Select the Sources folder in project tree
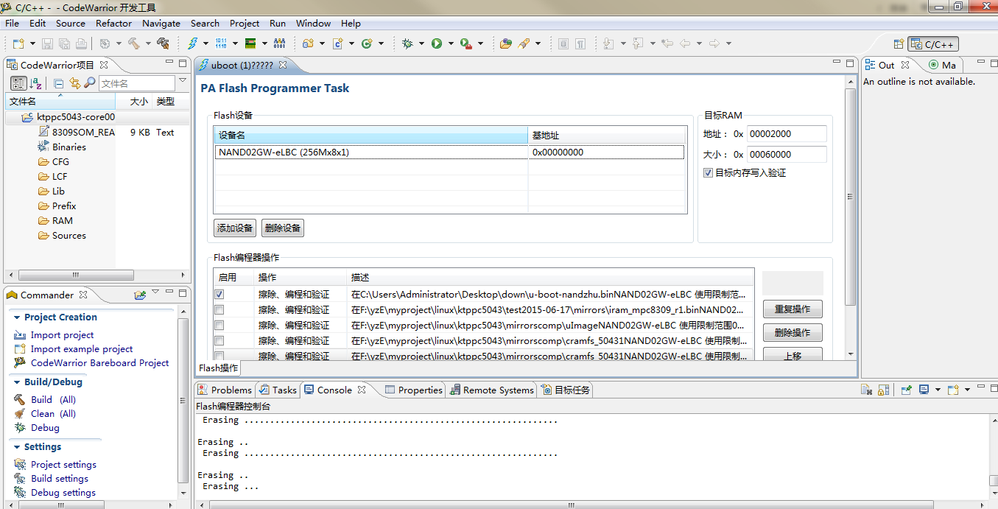Viewport: 998px width, 509px height. [x=68, y=236]
